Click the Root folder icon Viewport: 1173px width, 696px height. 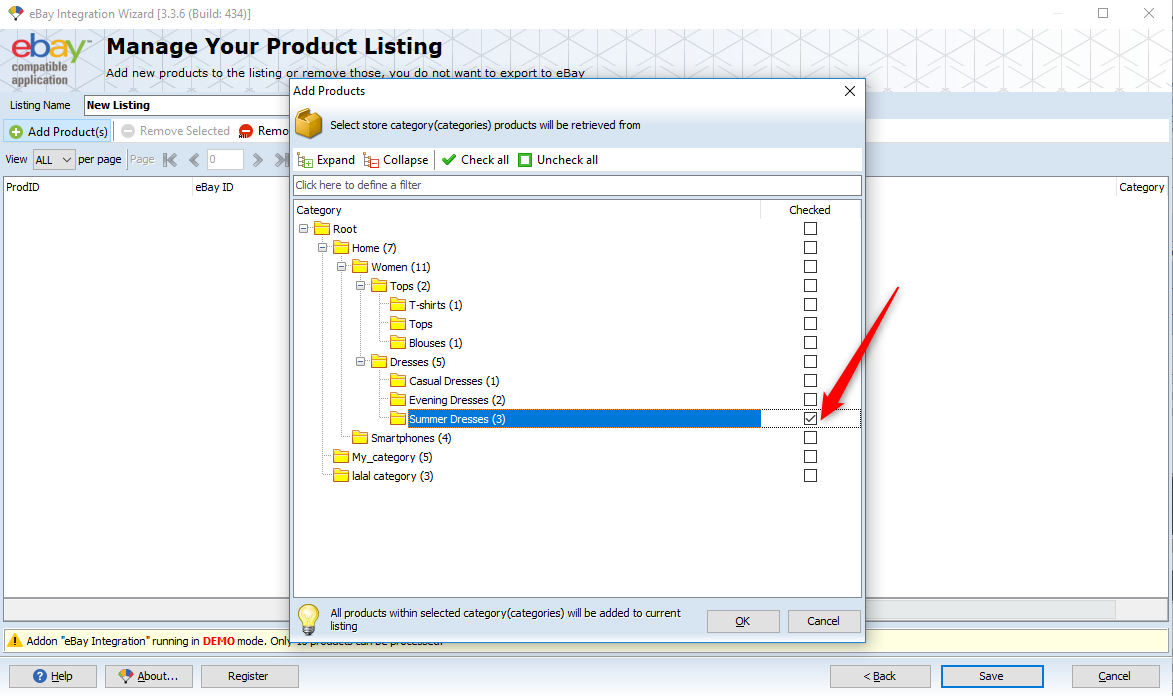click(x=322, y=228)
